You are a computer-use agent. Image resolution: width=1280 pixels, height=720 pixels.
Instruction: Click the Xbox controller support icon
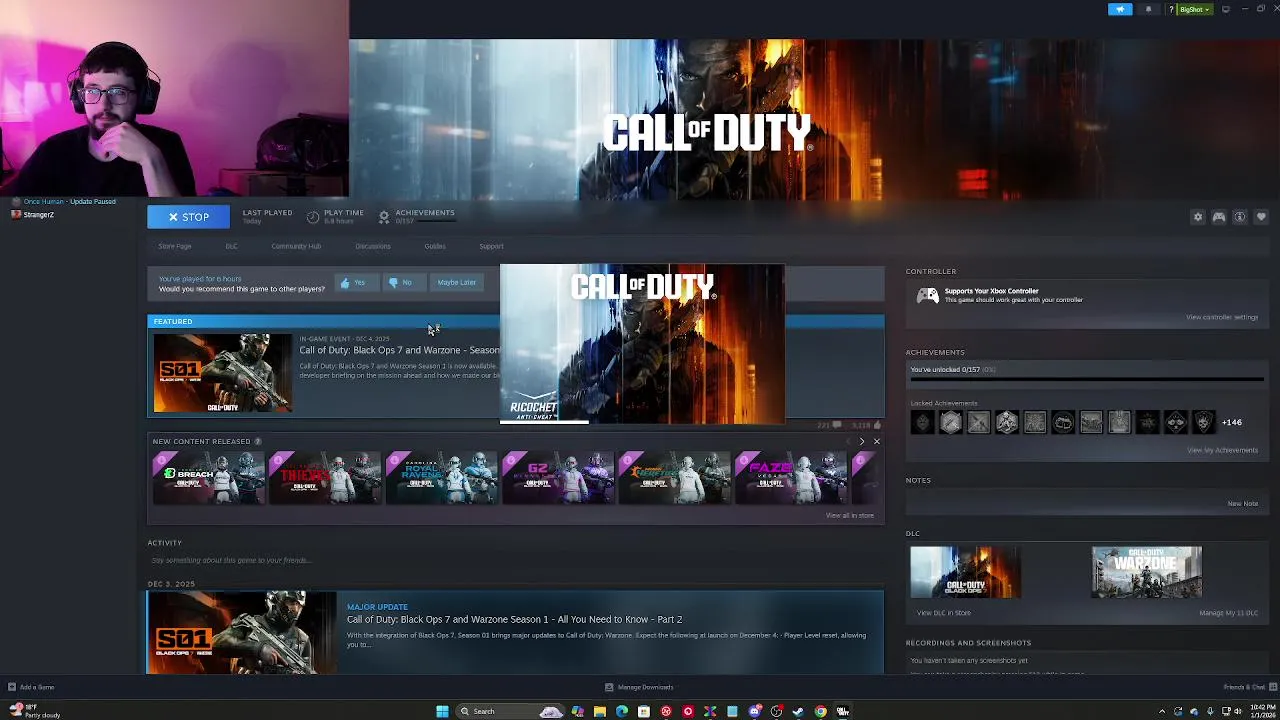click(928, 295)
